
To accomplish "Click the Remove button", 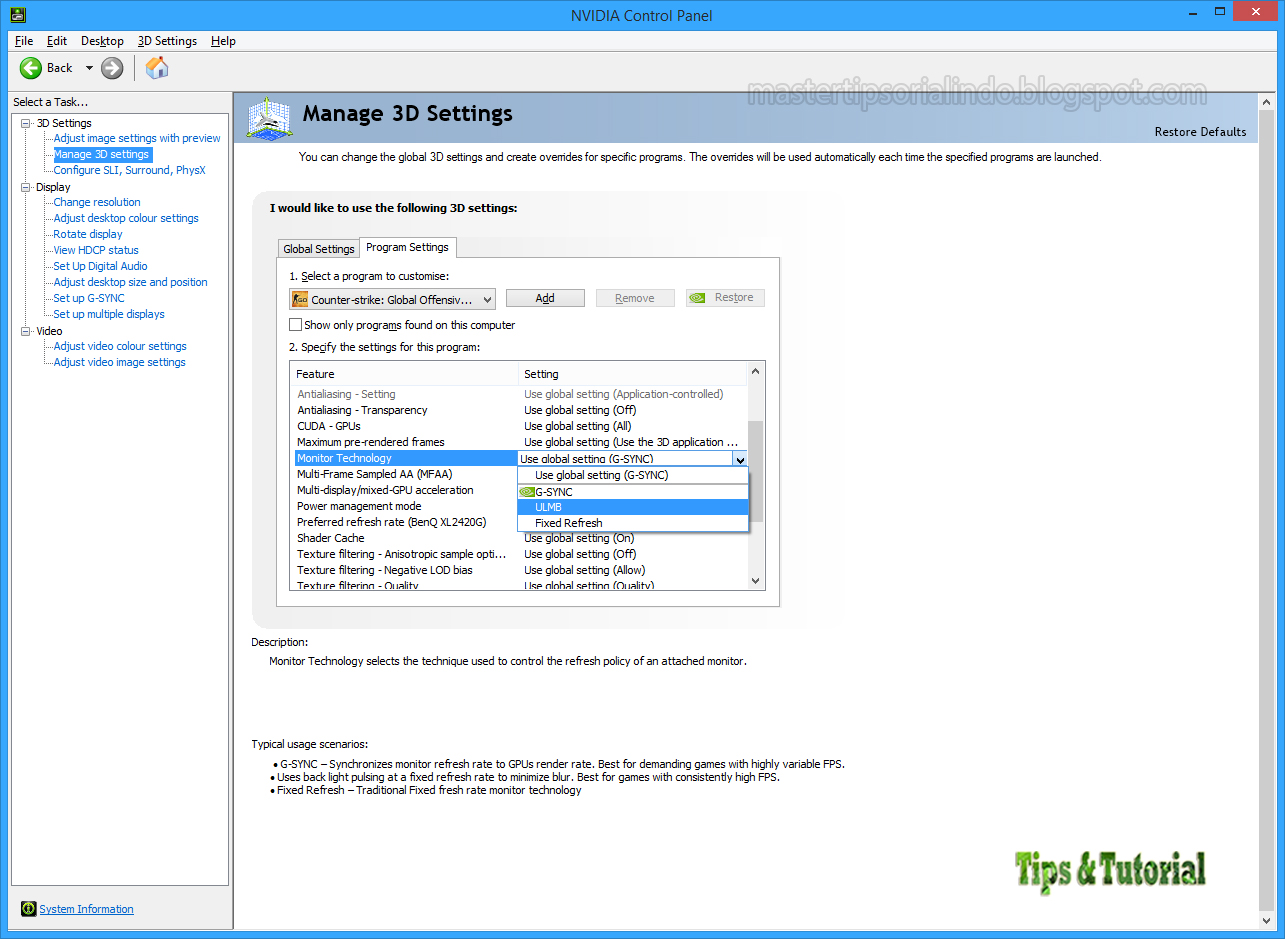I will pyautogui.click(x=635, y=298).
